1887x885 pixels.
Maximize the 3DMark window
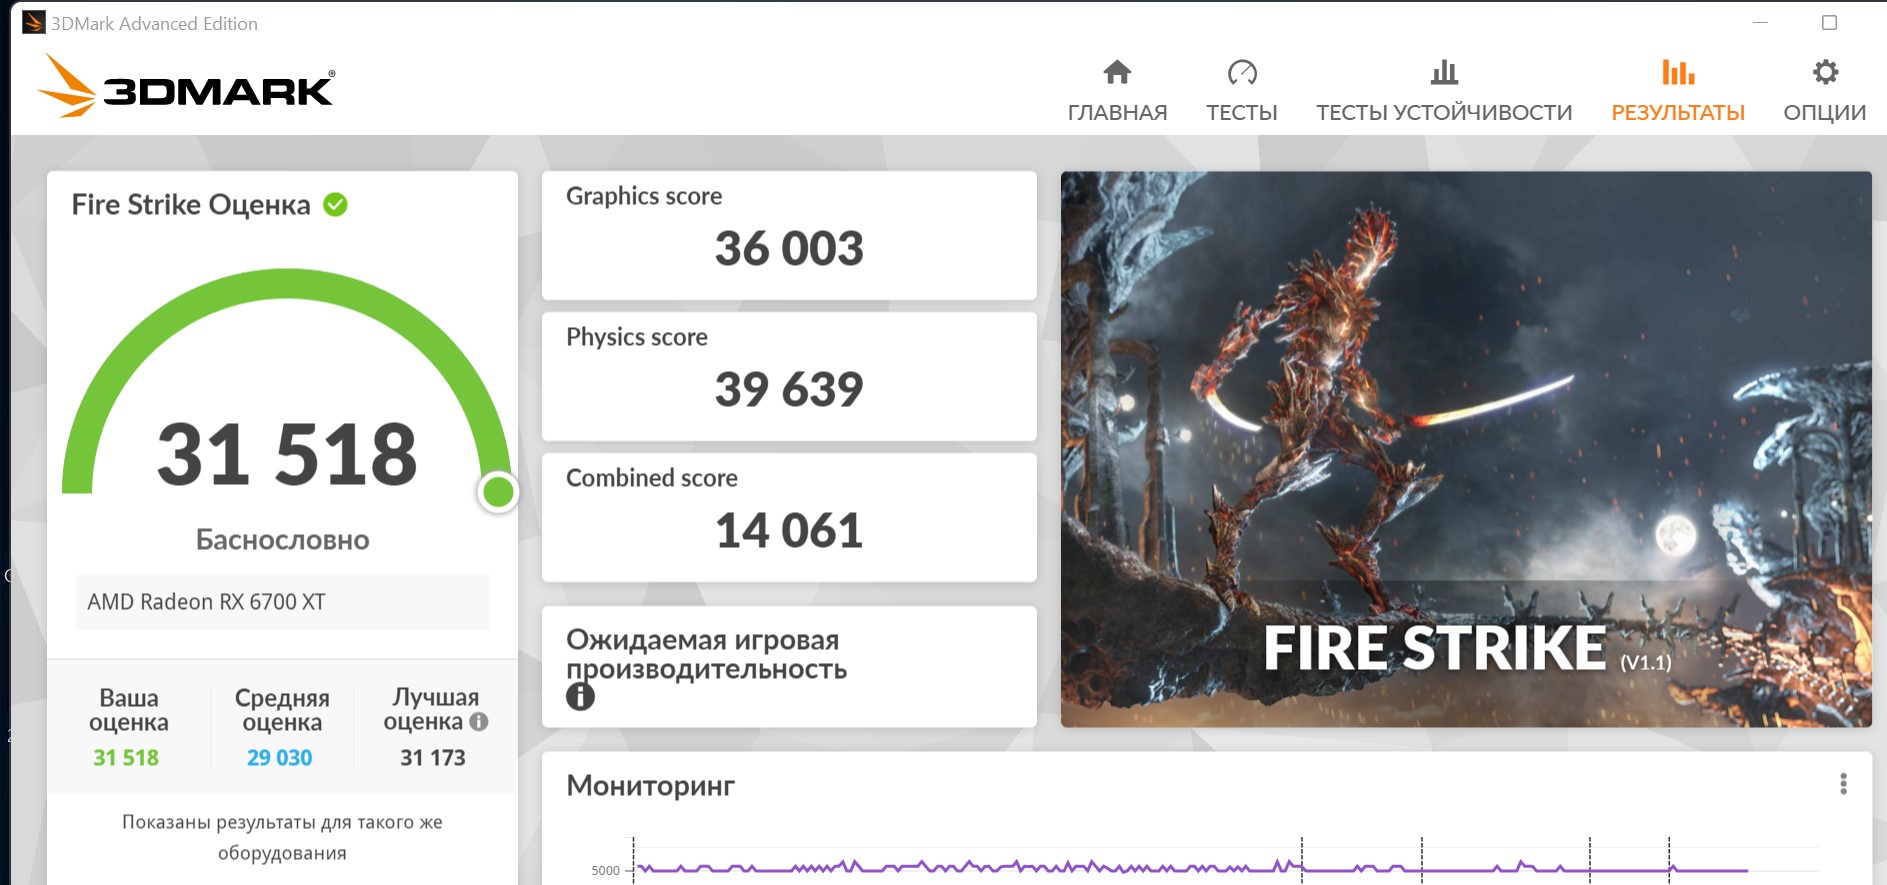(1829, 23)
